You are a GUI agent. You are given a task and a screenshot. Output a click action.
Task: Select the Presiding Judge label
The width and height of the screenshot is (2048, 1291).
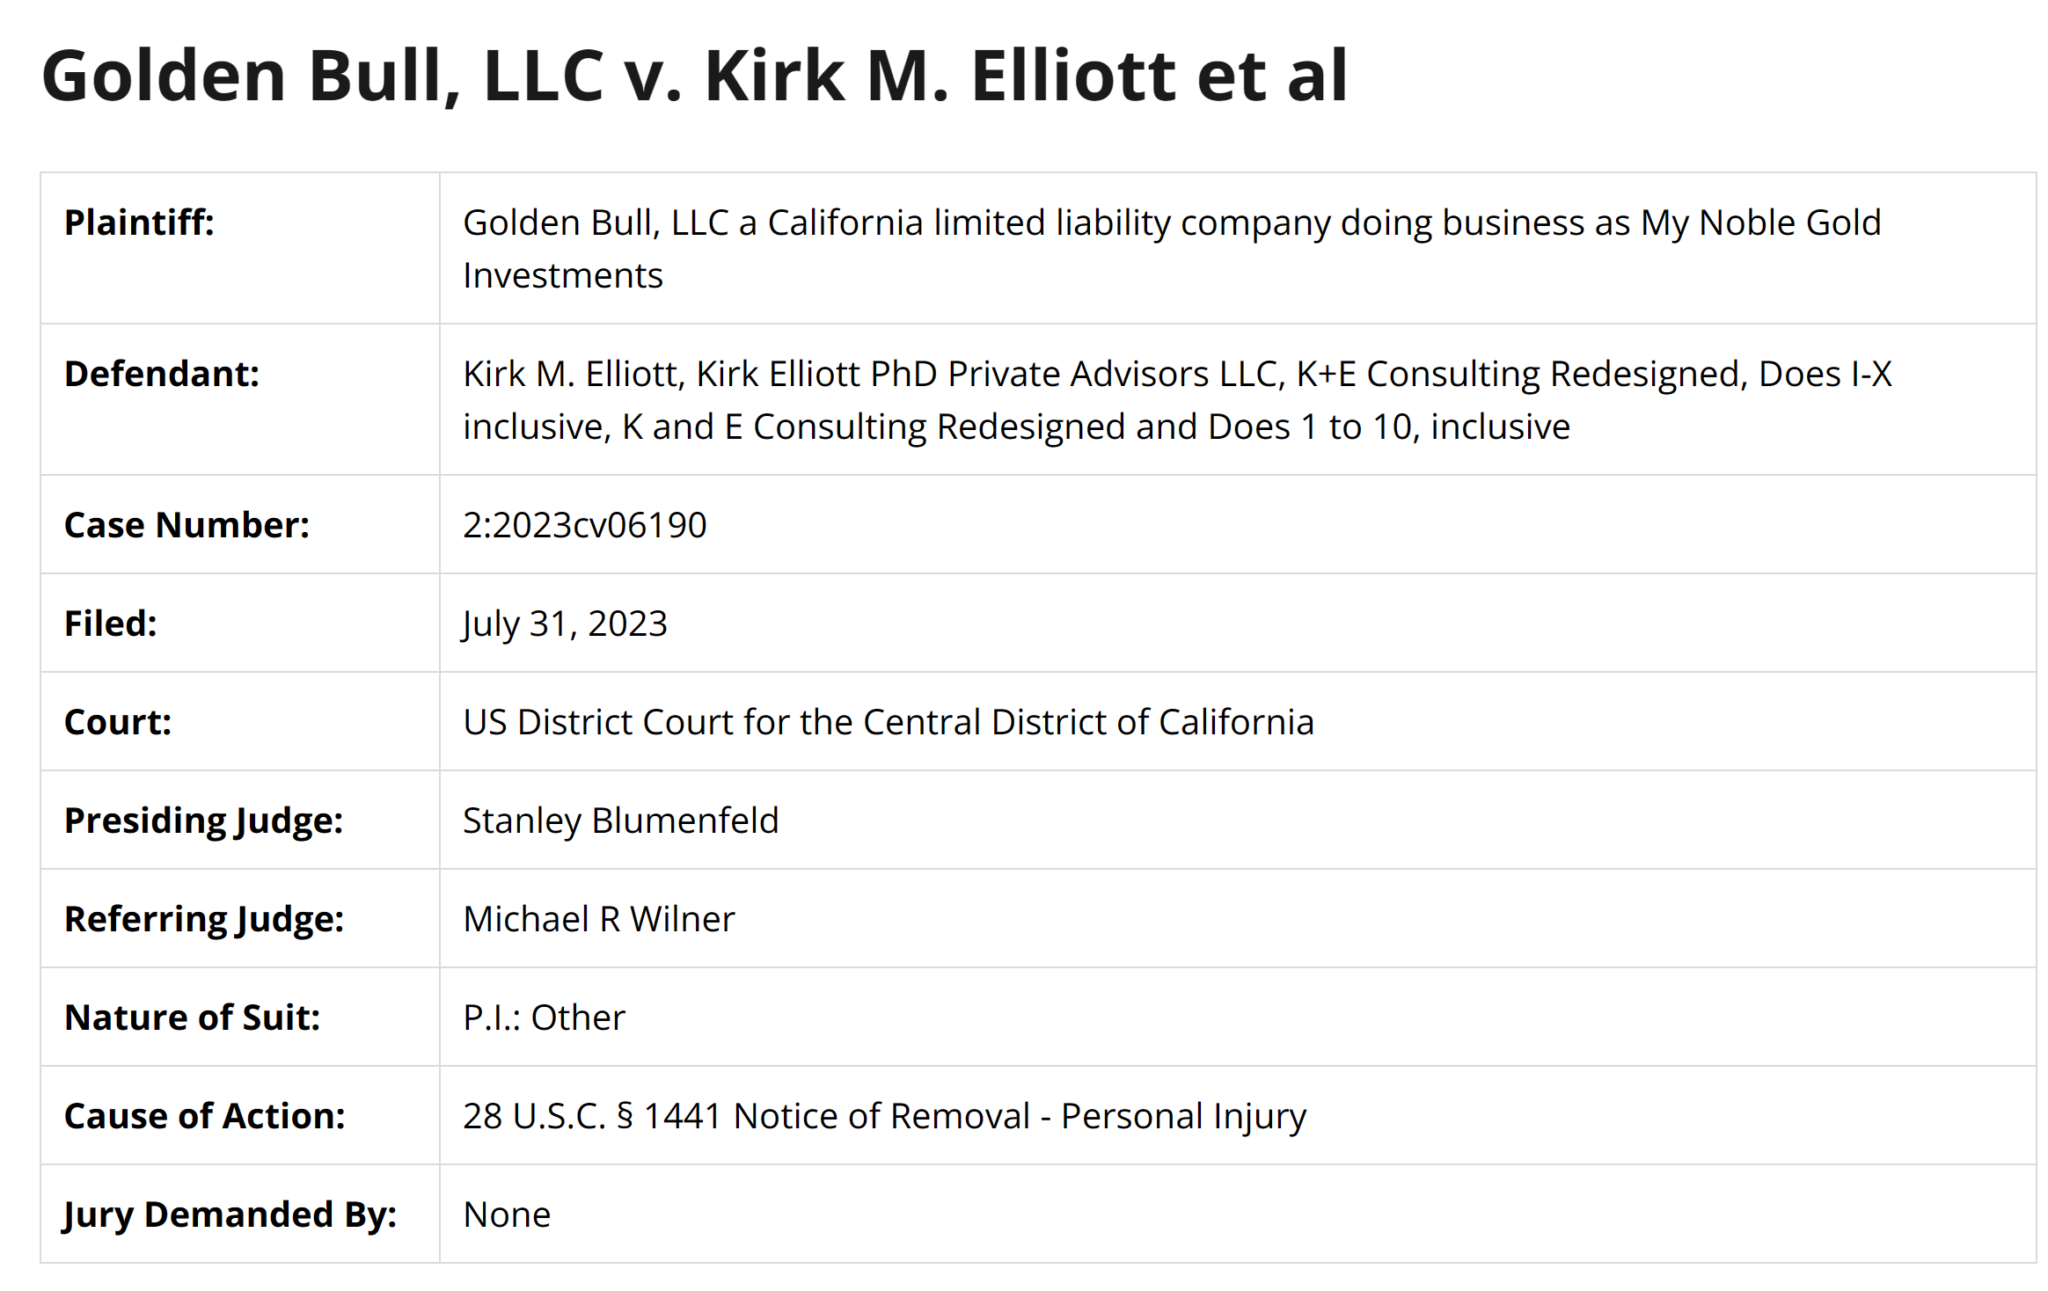click(203, 820)
